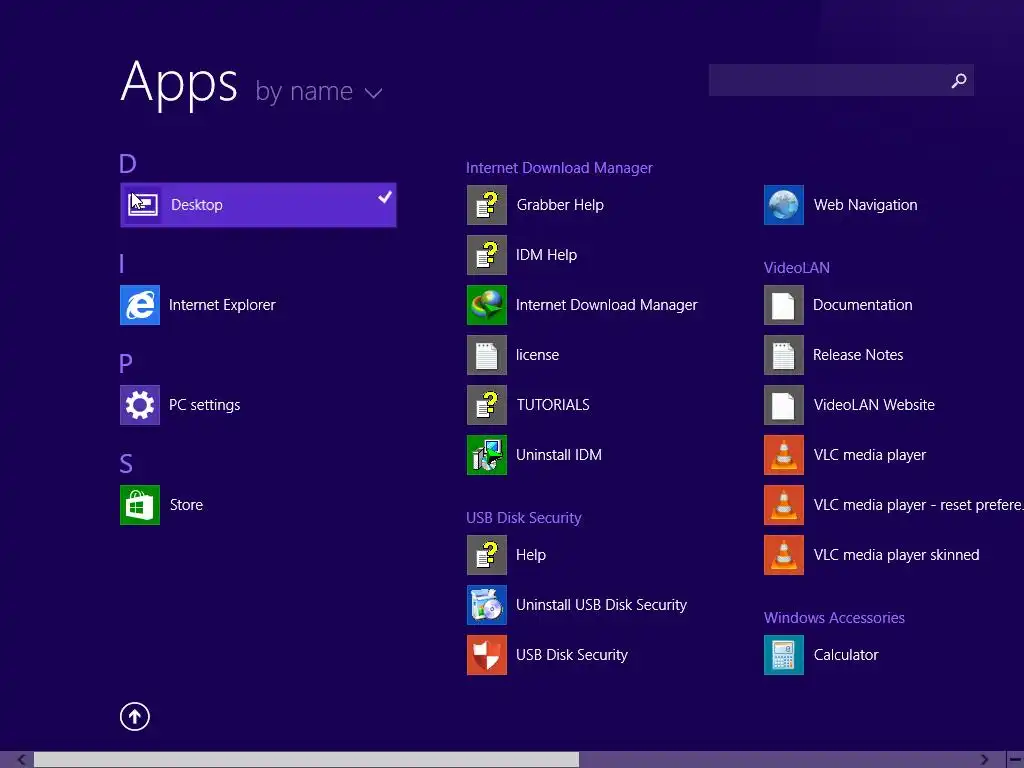
Task: Click the 'license' label
Action: point(537,355)
